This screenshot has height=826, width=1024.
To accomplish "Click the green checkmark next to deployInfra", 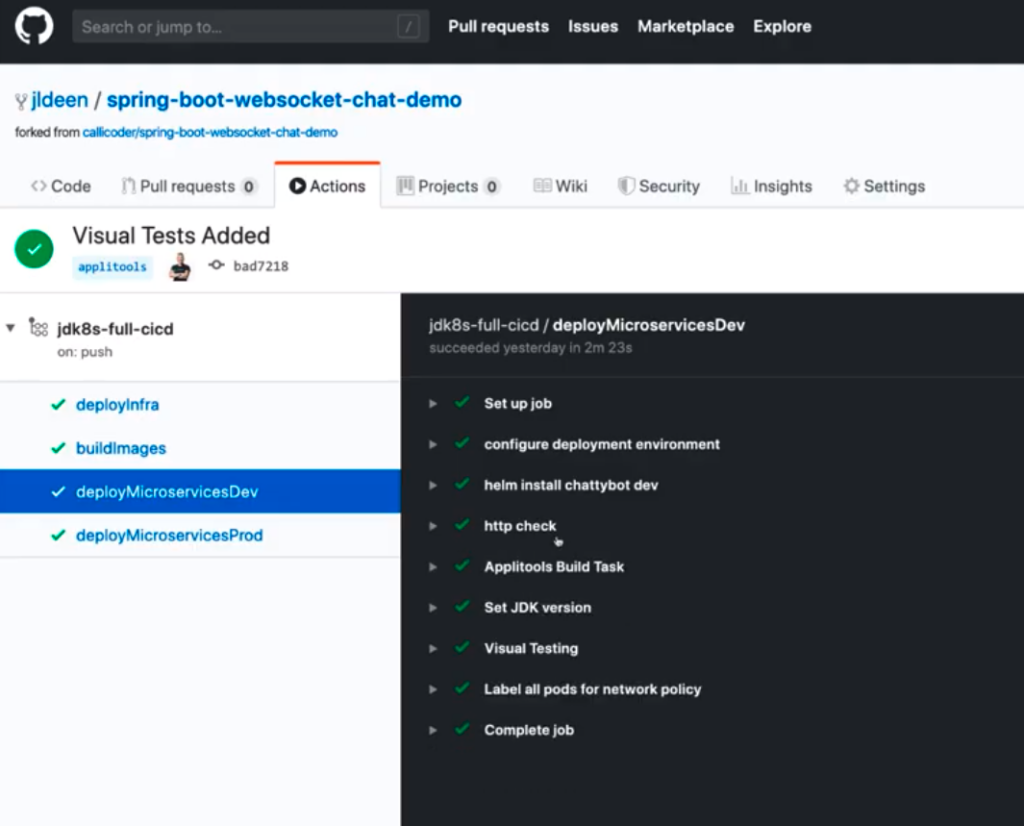I will click(58, 405).
